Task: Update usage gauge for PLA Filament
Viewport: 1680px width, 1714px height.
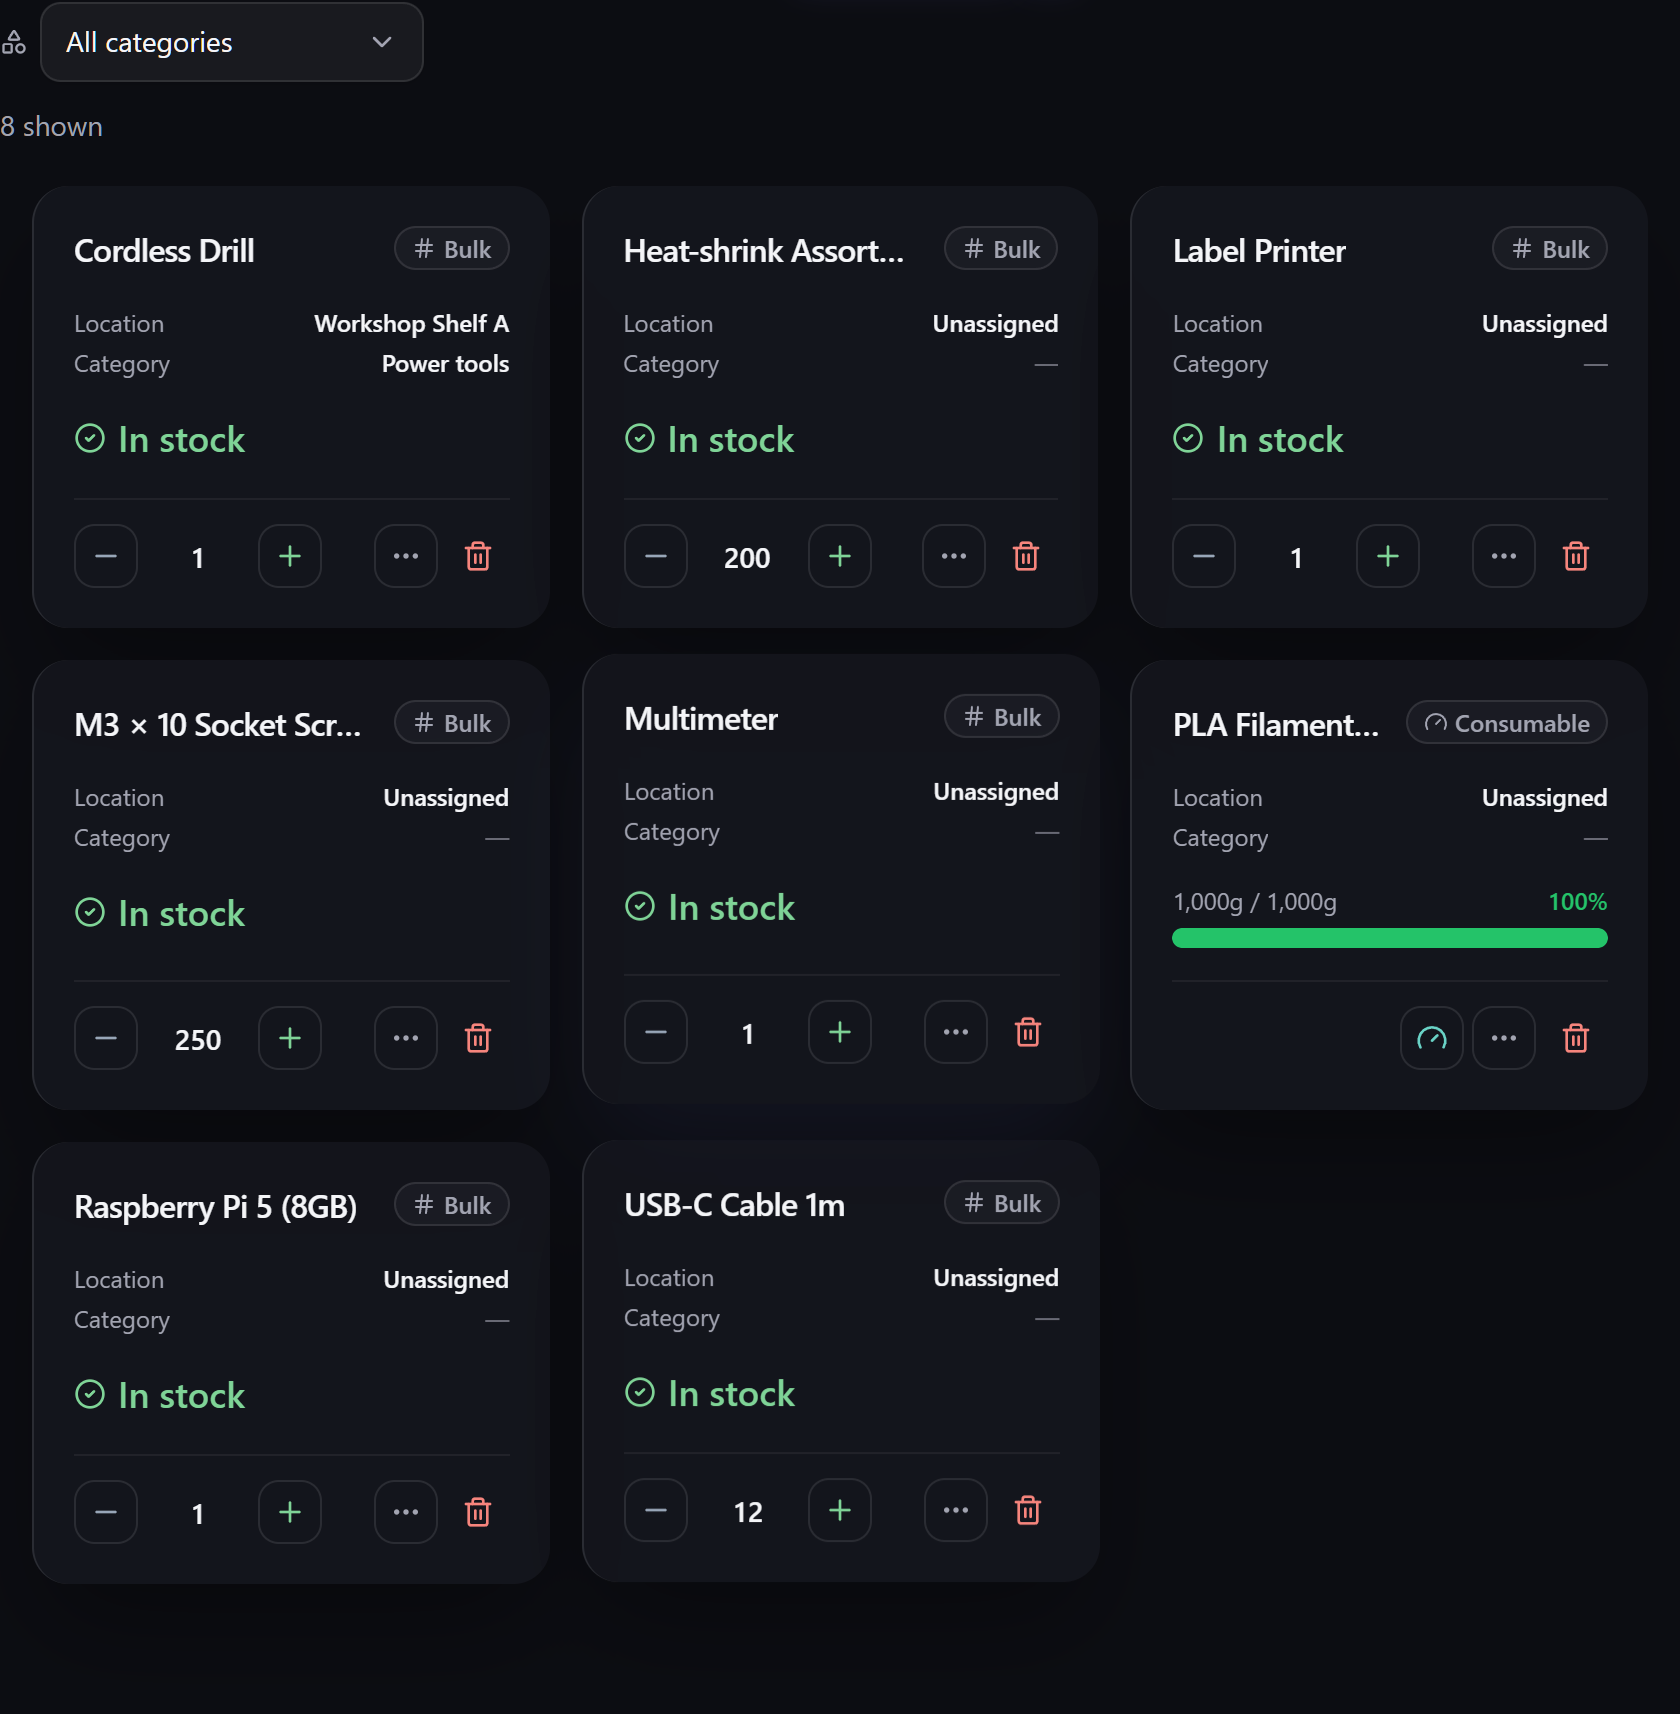Action: click(1432, 1038)
